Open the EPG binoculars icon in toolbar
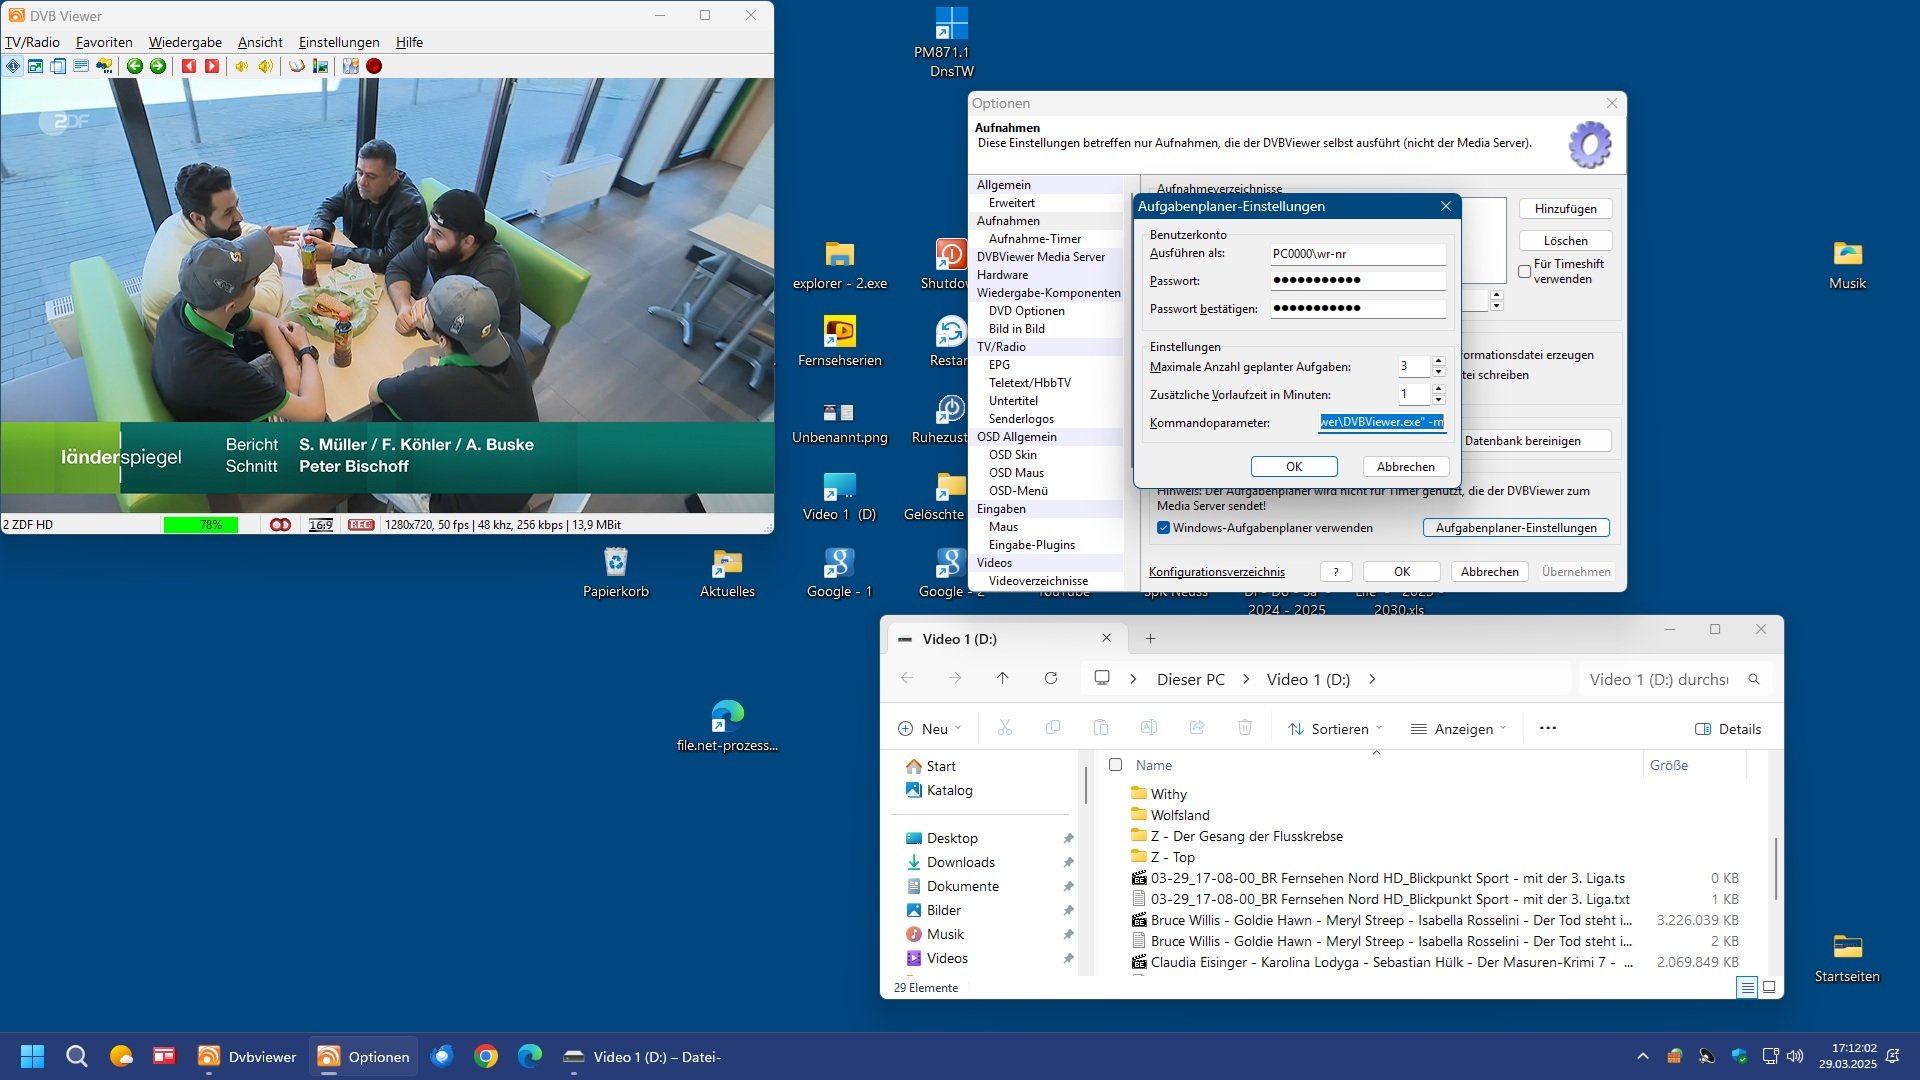 pyautogui.click(x=104, y=66)
